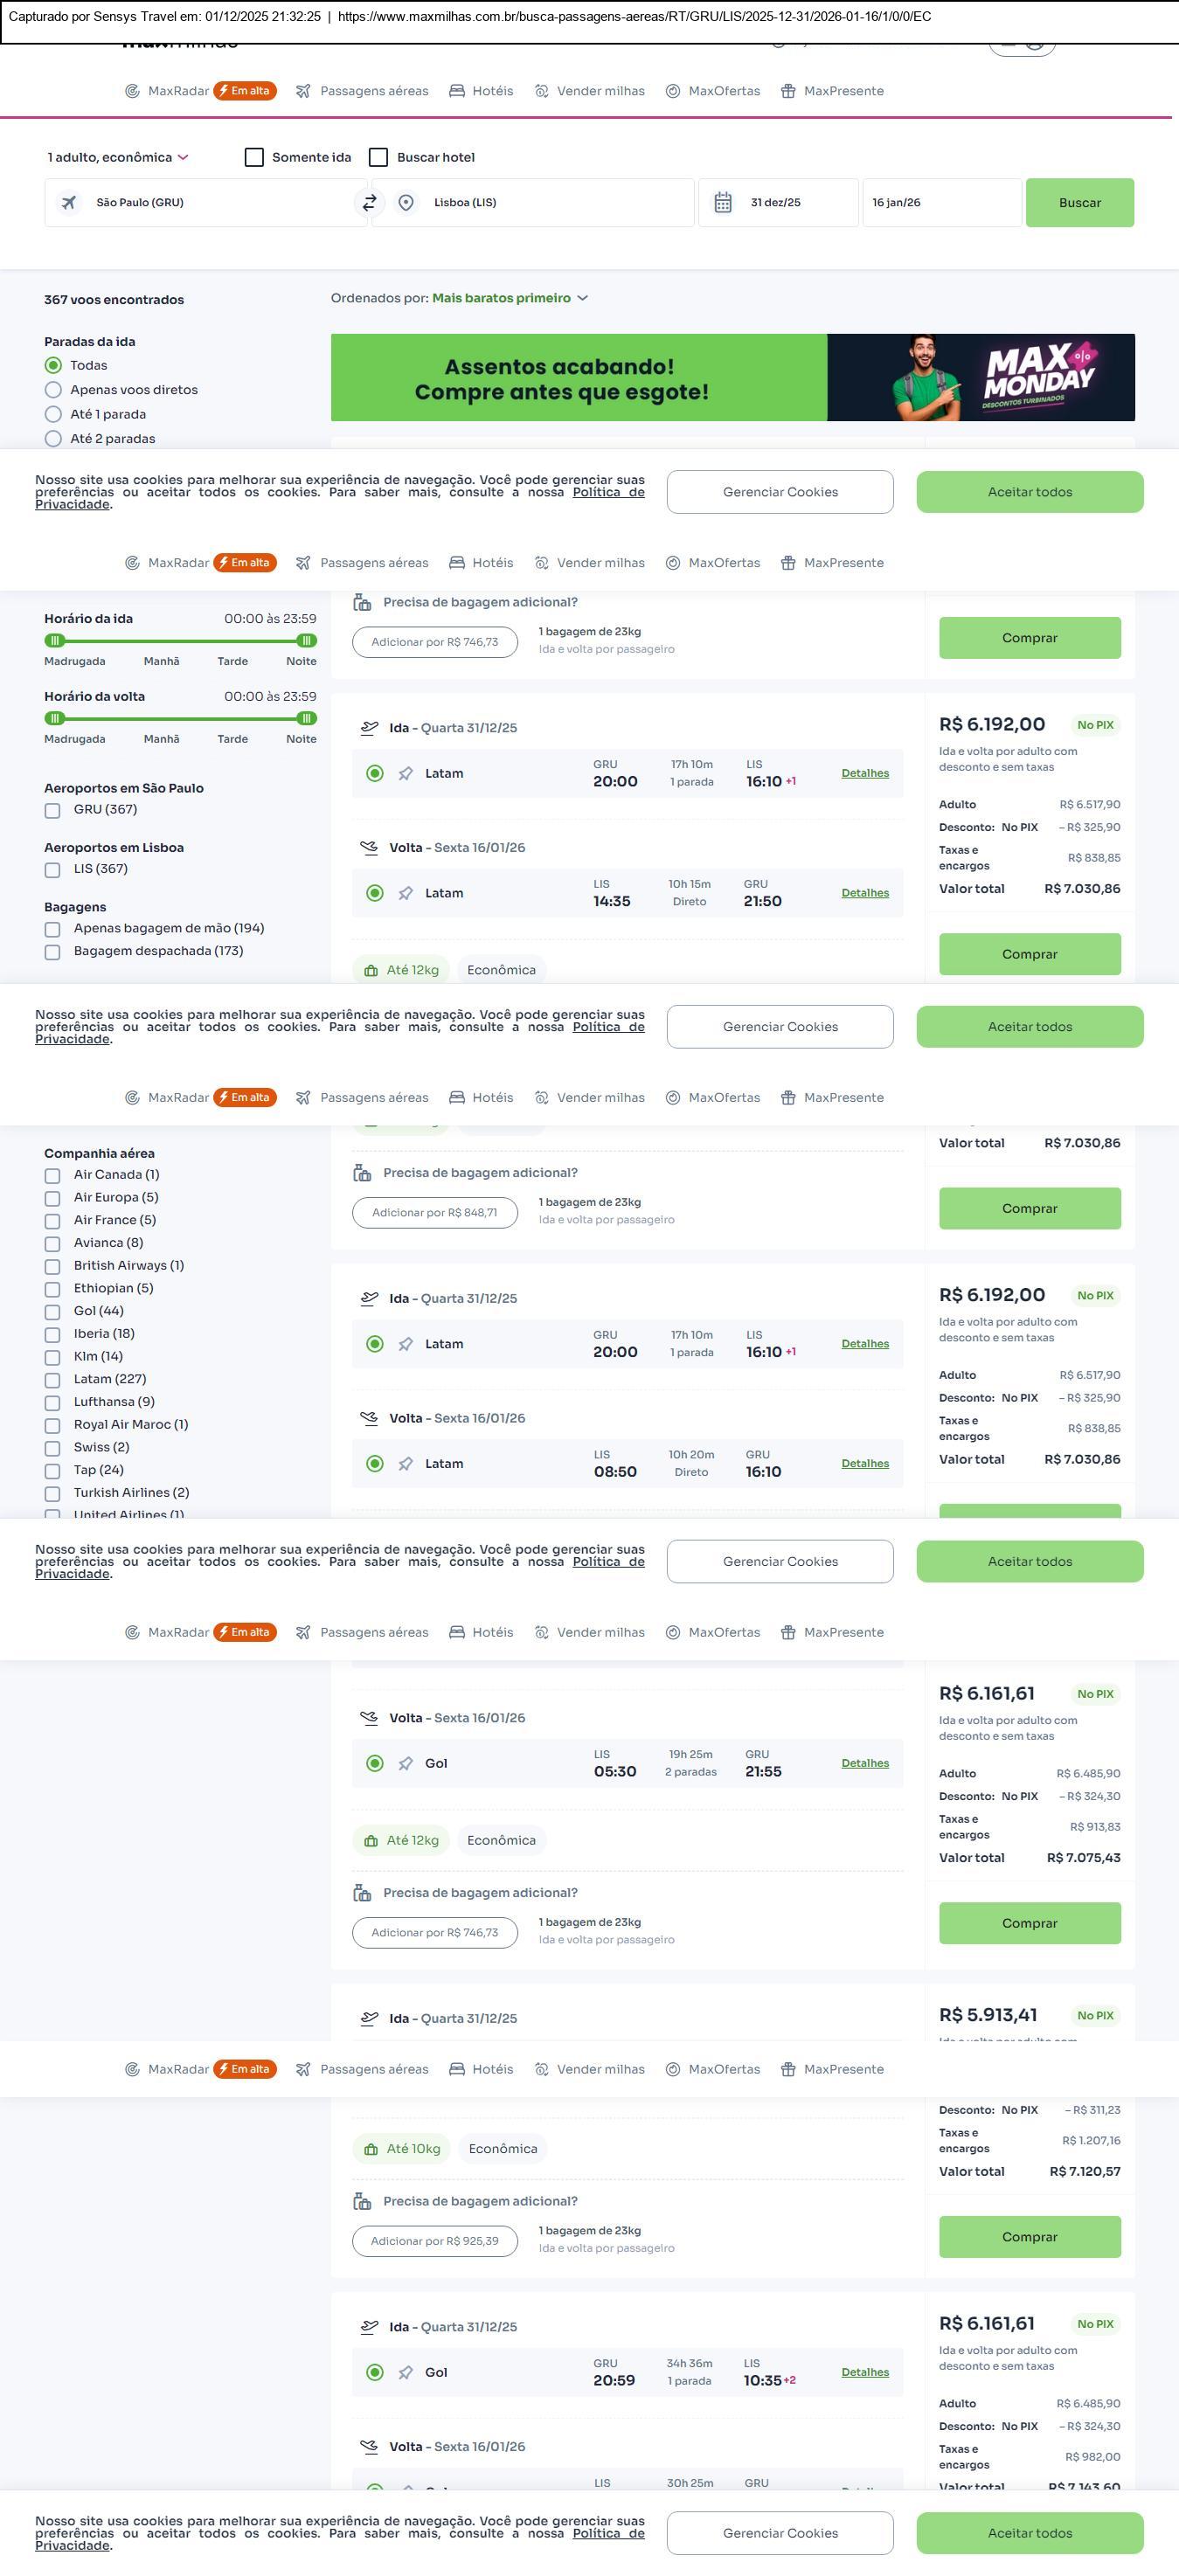Viewport: 1179px width, 2576px height.
Task: Select Apenas voos diretos radio option
Action: coord(54,390)
